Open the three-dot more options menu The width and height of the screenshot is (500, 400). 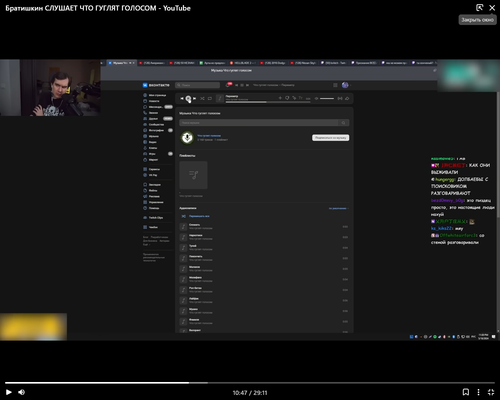point(478,392)
